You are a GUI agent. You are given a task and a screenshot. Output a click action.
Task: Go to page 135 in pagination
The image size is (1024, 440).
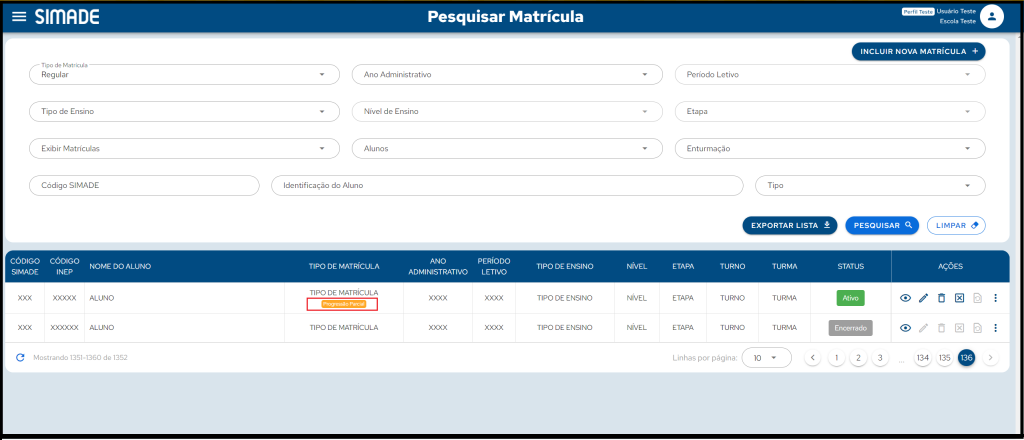coord(944,358)
